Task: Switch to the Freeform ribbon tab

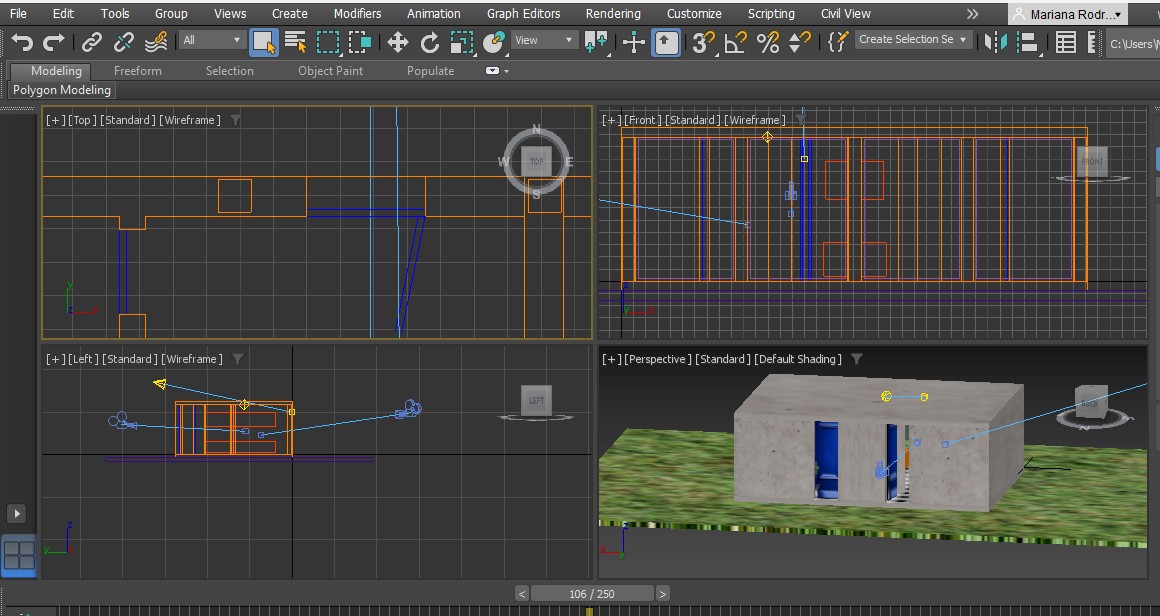Action: (x=138, y=71)
